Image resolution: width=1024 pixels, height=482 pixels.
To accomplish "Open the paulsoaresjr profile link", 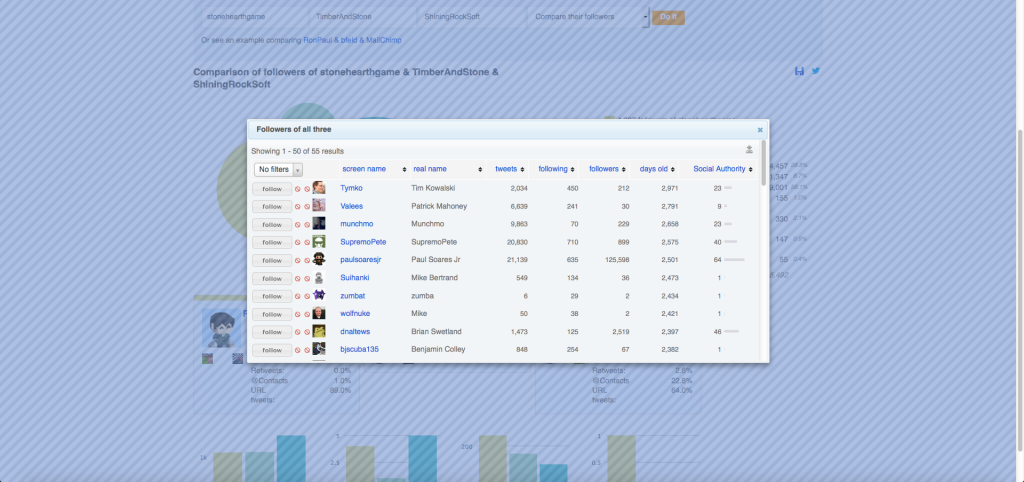I will tap(360, 260).
